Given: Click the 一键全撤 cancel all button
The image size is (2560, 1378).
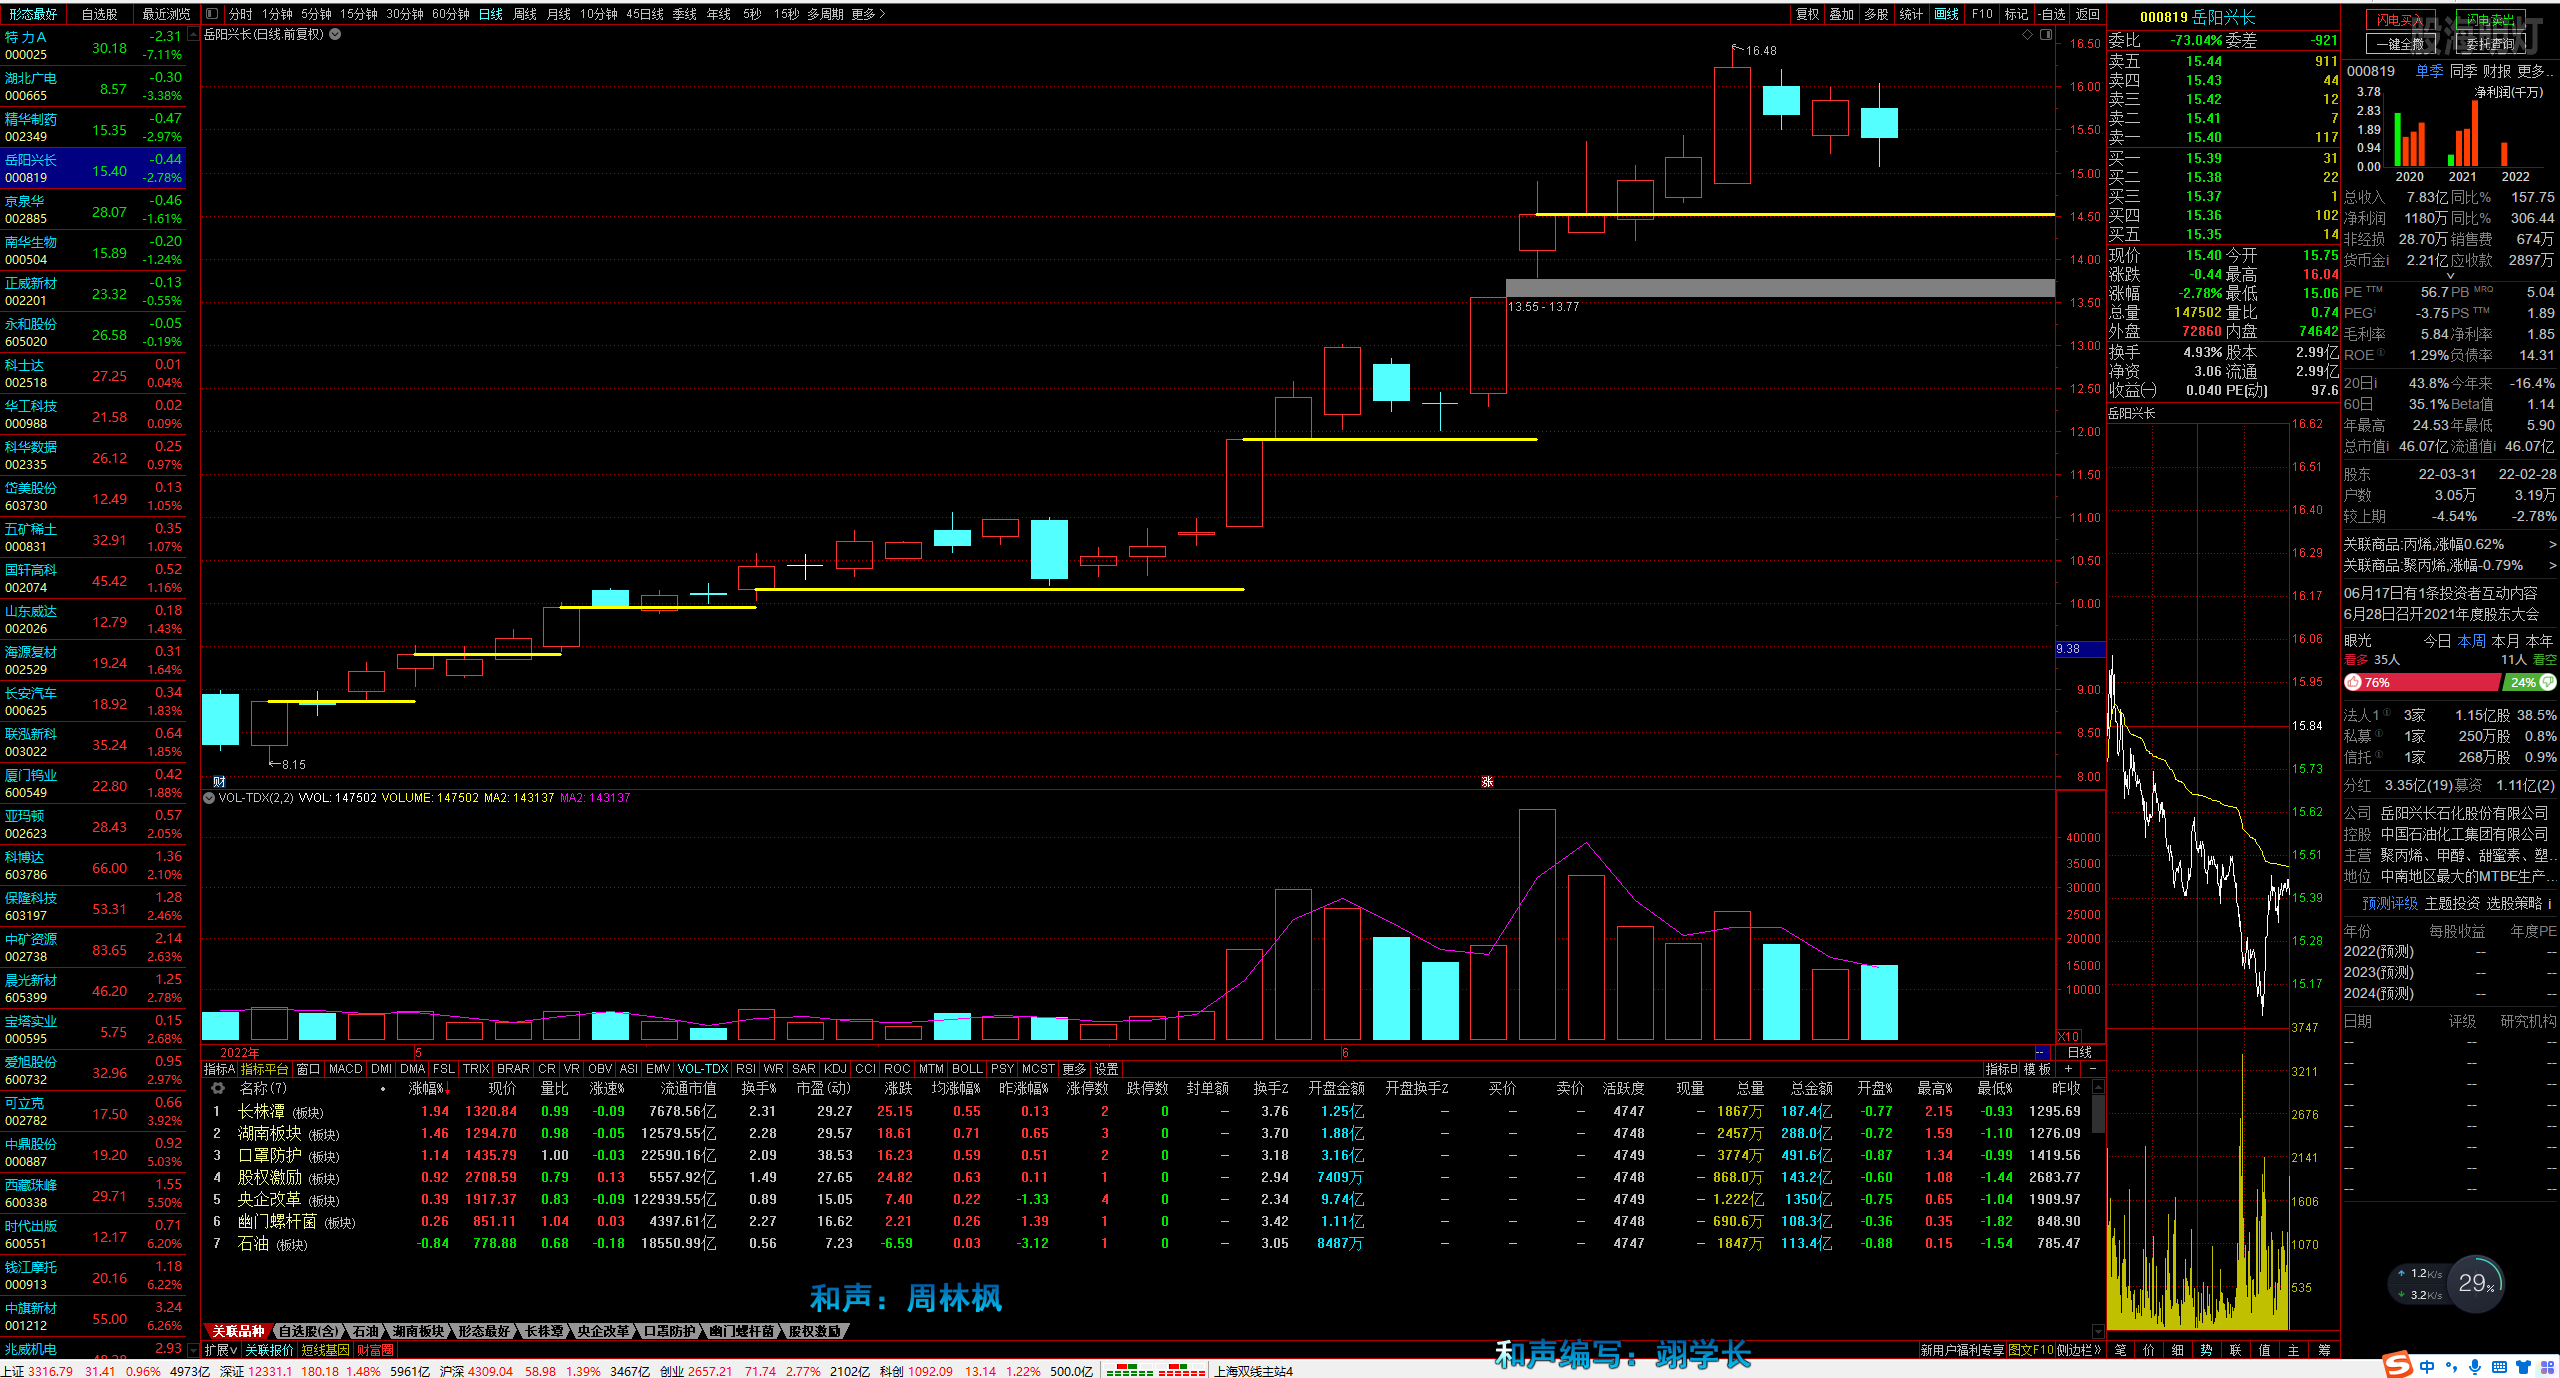Looking at the screenshot, I should click(2400, 44).
